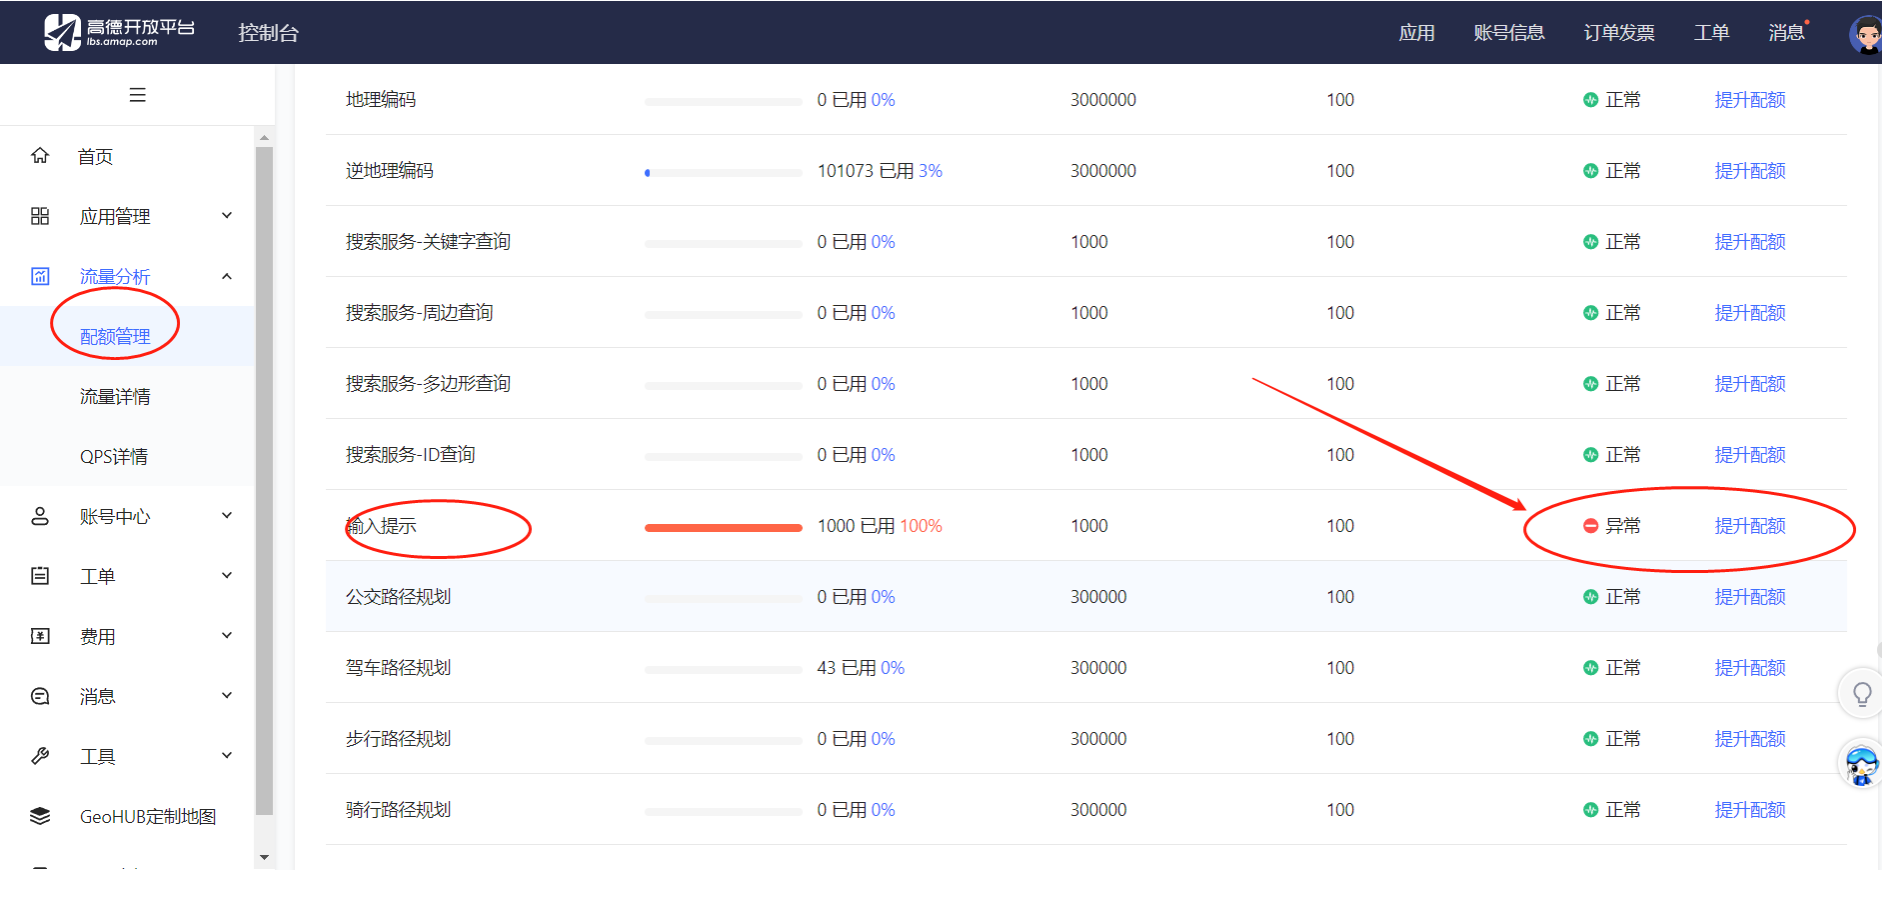Click the 高德开放平台 logo
1882x898 pixels.
click(x=120, y=32)
